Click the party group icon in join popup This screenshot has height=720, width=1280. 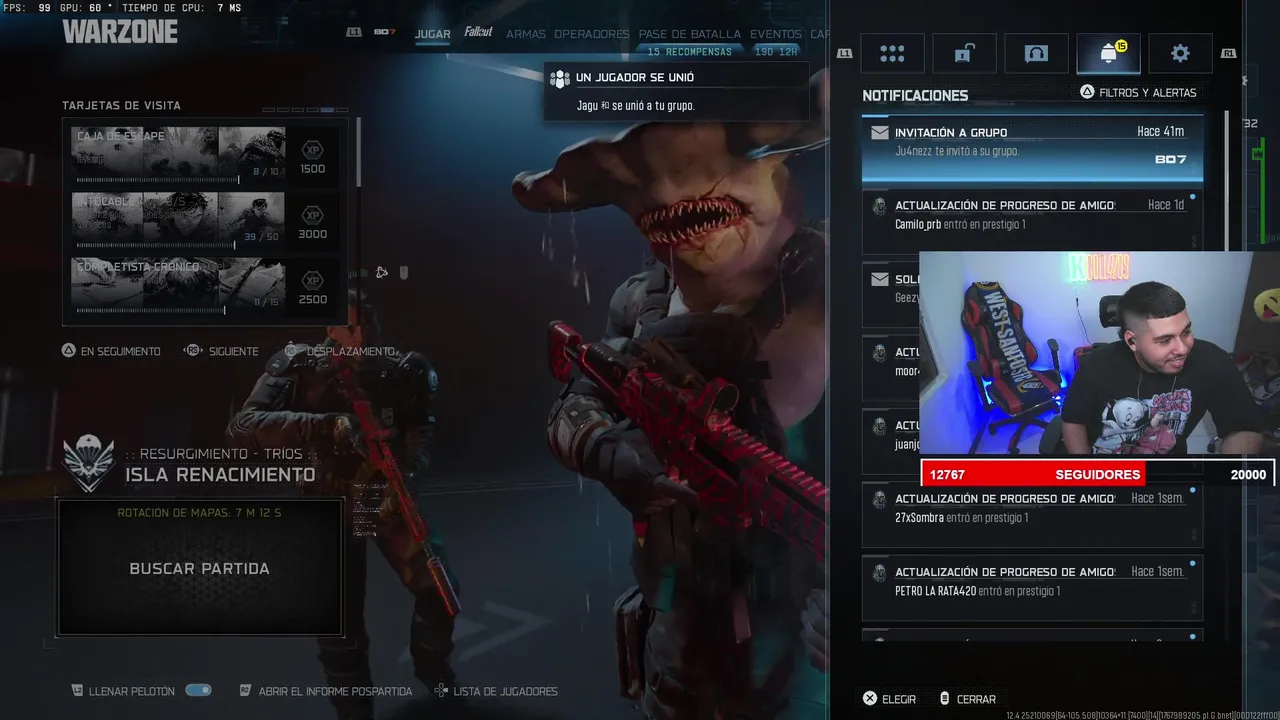(x=560, y=78)
